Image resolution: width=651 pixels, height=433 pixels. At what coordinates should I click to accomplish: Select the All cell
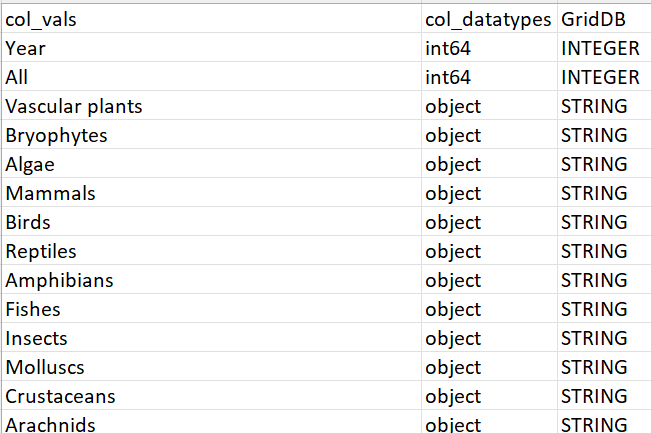tap(17, 77)
